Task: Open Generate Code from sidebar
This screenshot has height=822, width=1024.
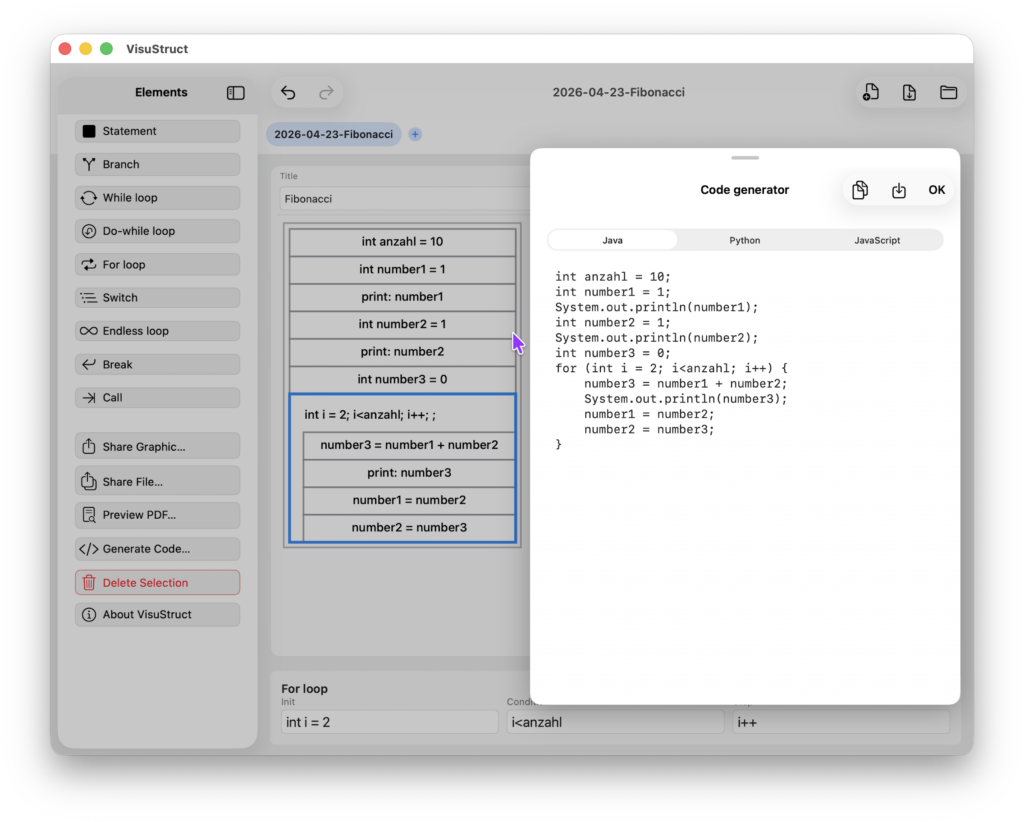Action: pos(157,549)
